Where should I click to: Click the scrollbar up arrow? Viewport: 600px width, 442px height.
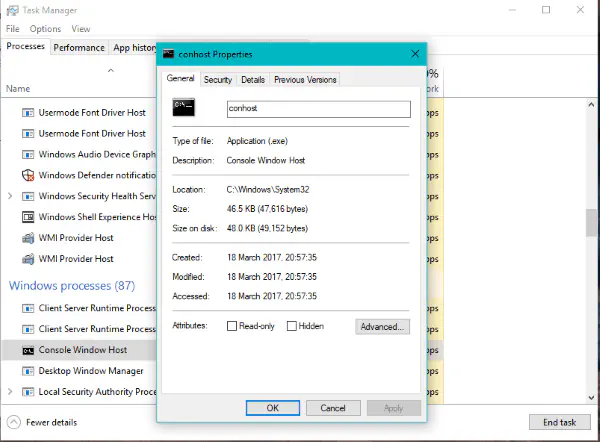click(591, 104)
